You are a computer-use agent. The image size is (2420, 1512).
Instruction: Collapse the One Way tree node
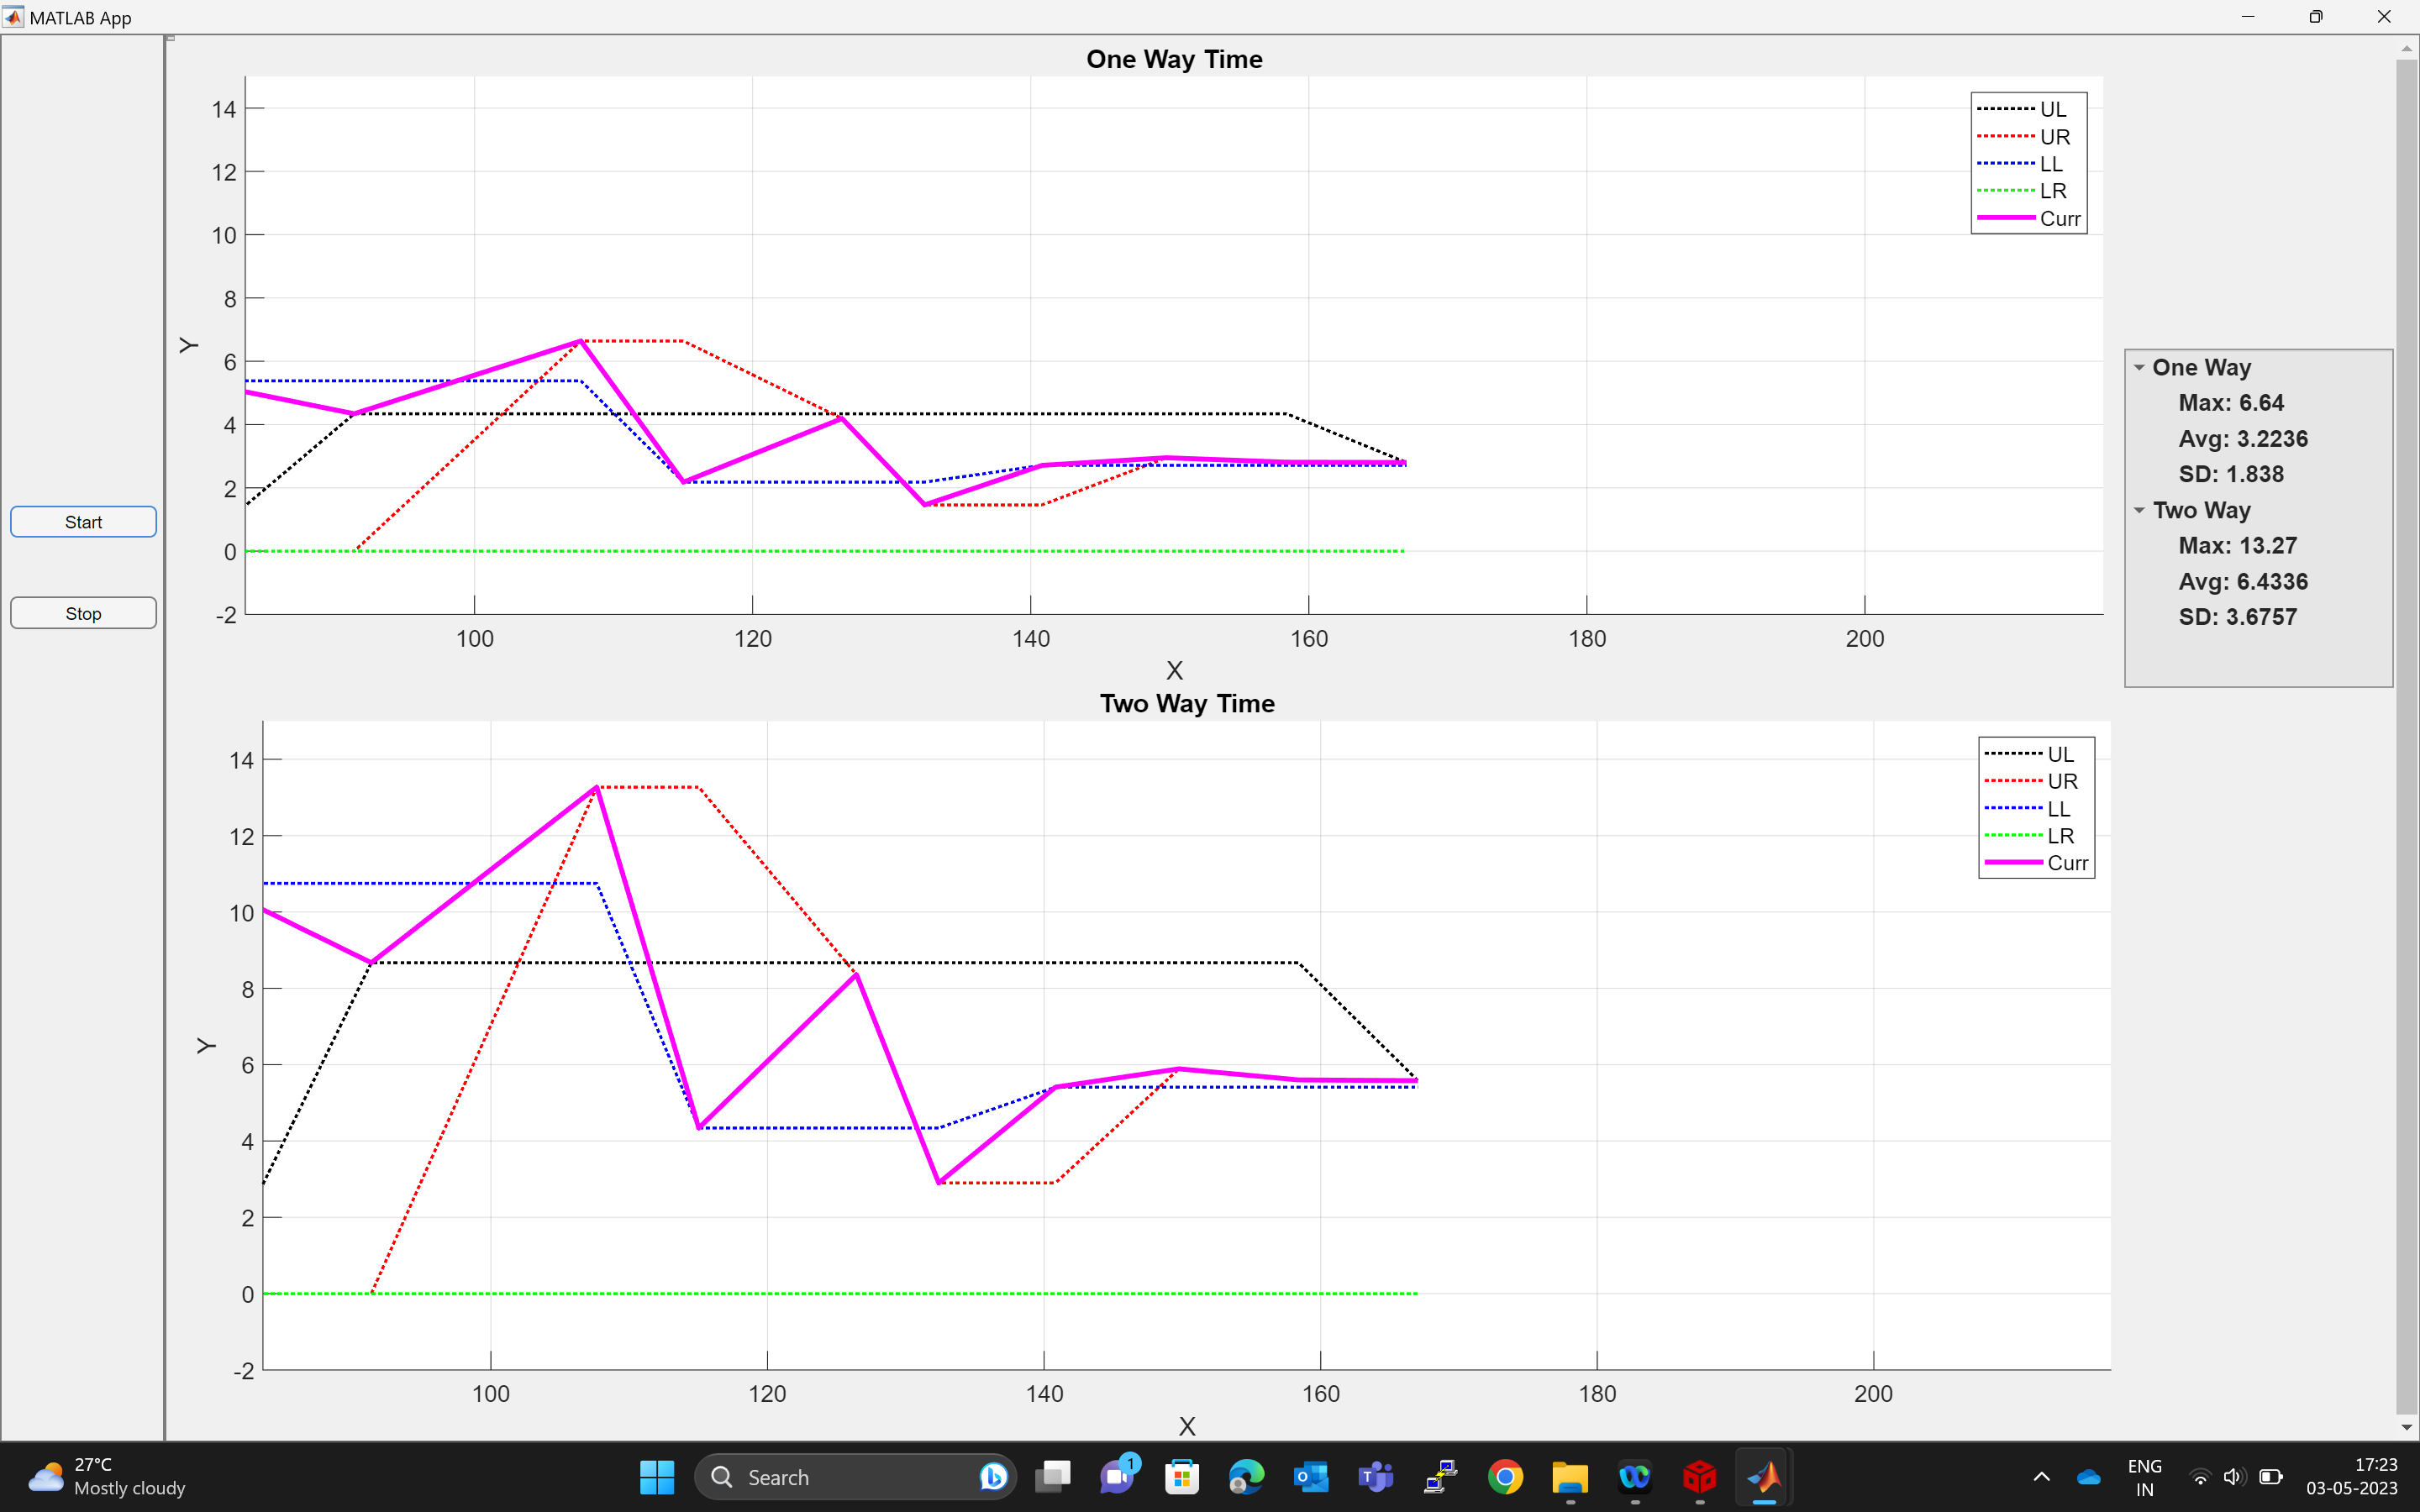coord(2139,368)
